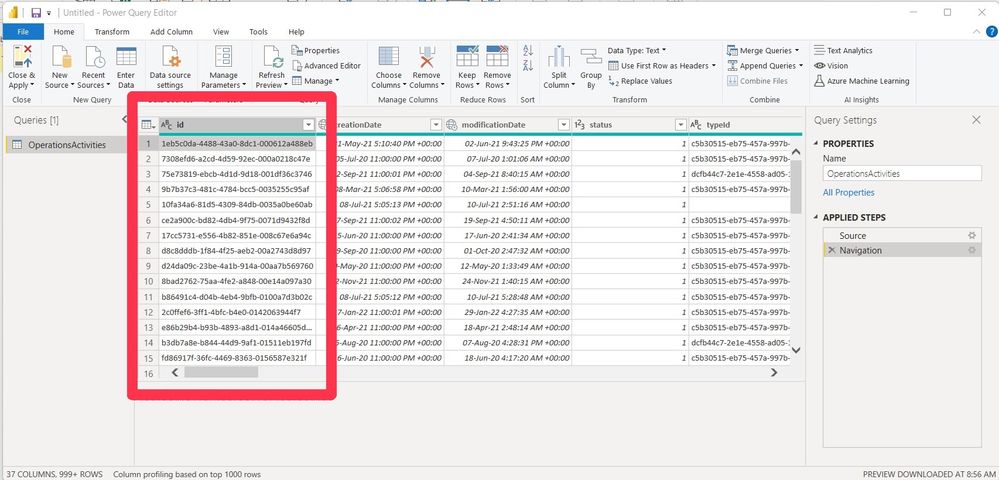This screenshot has height=480, width=999.
Task: Collapse the PROPERTIES section
Action: coord(816,143)
